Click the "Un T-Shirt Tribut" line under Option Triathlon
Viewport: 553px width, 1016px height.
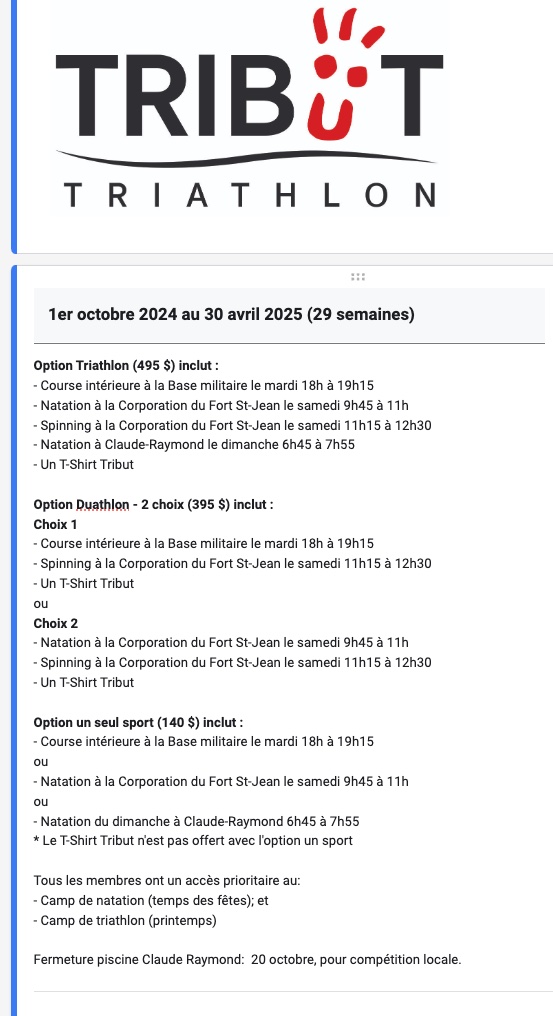[x=84, y=465]
